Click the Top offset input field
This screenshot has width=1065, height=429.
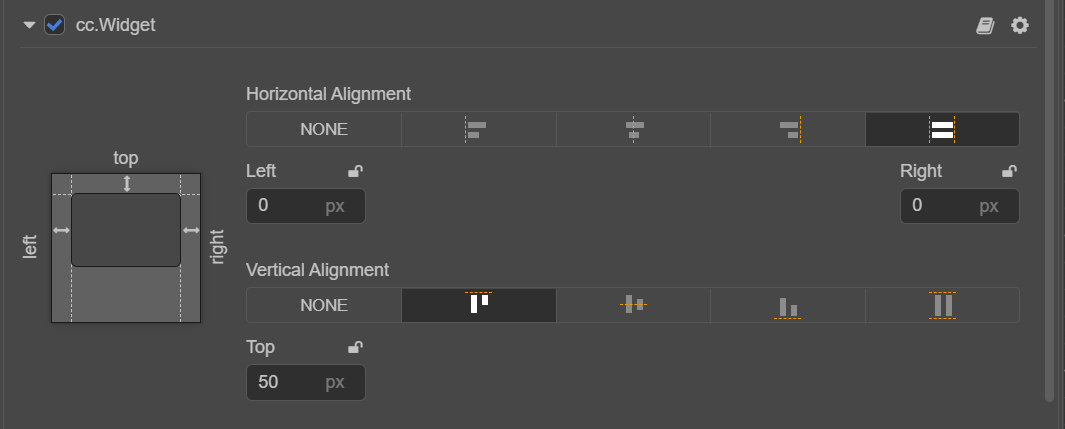click(x=287, y=382)
